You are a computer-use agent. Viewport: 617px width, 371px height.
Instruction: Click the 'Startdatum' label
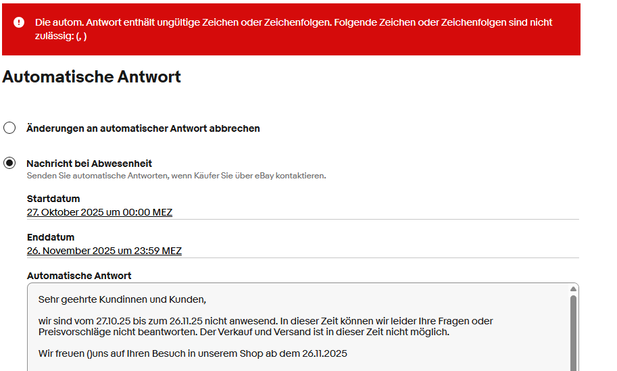coord(54,199)
